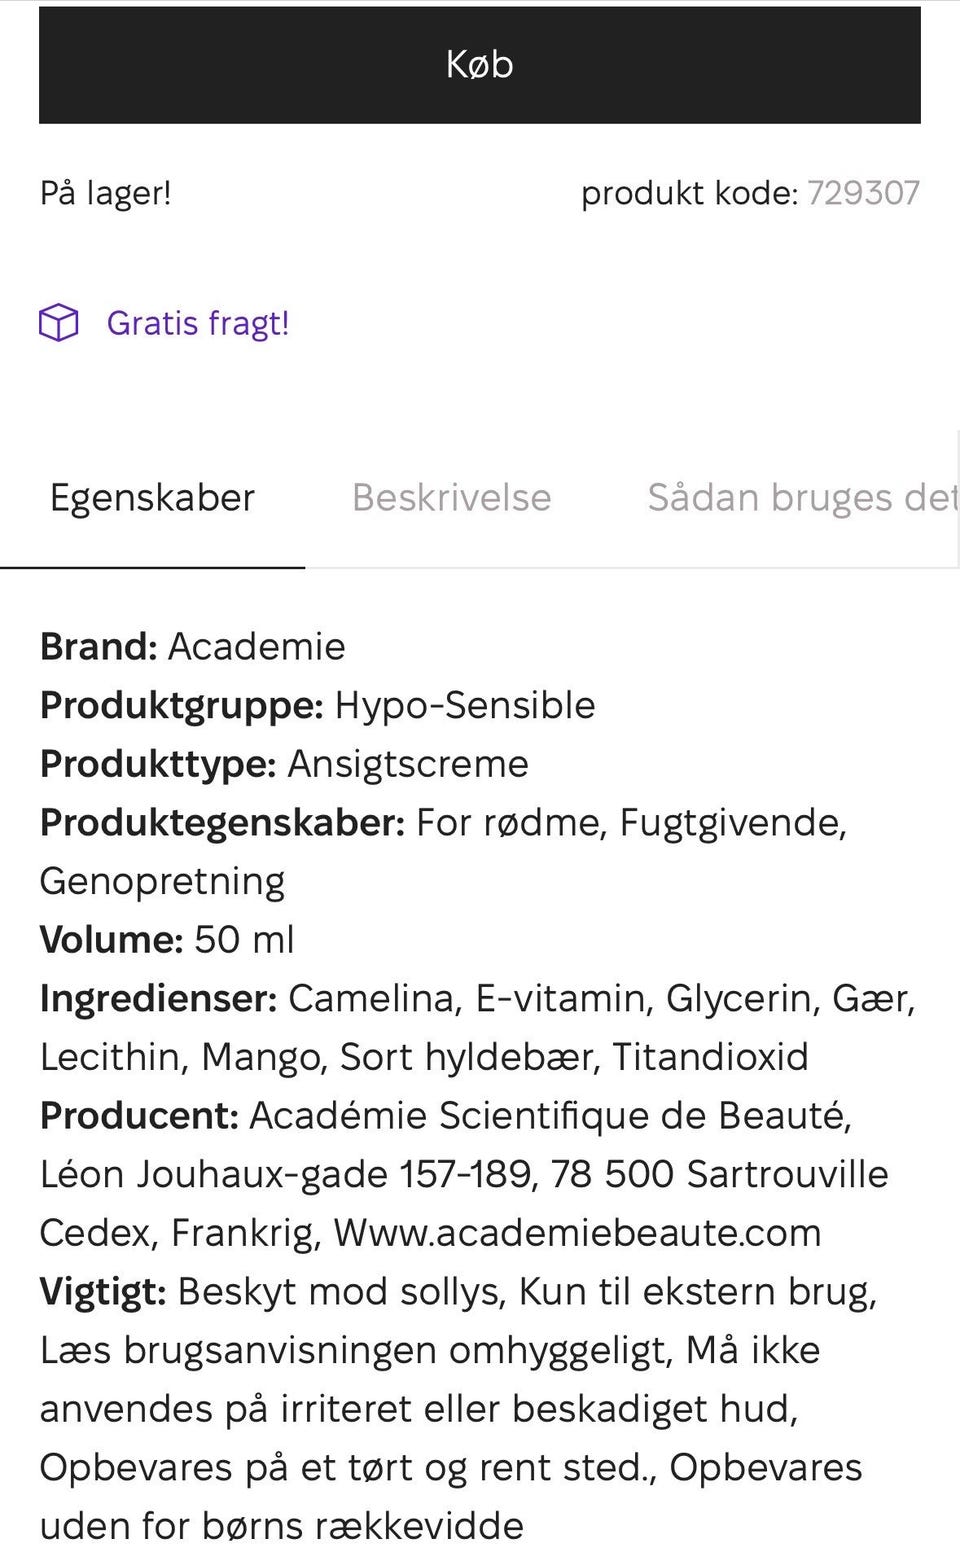Click the Hypo-Sensible product group text
This screenshot has height=1561, width=960.
coord(463,705)
